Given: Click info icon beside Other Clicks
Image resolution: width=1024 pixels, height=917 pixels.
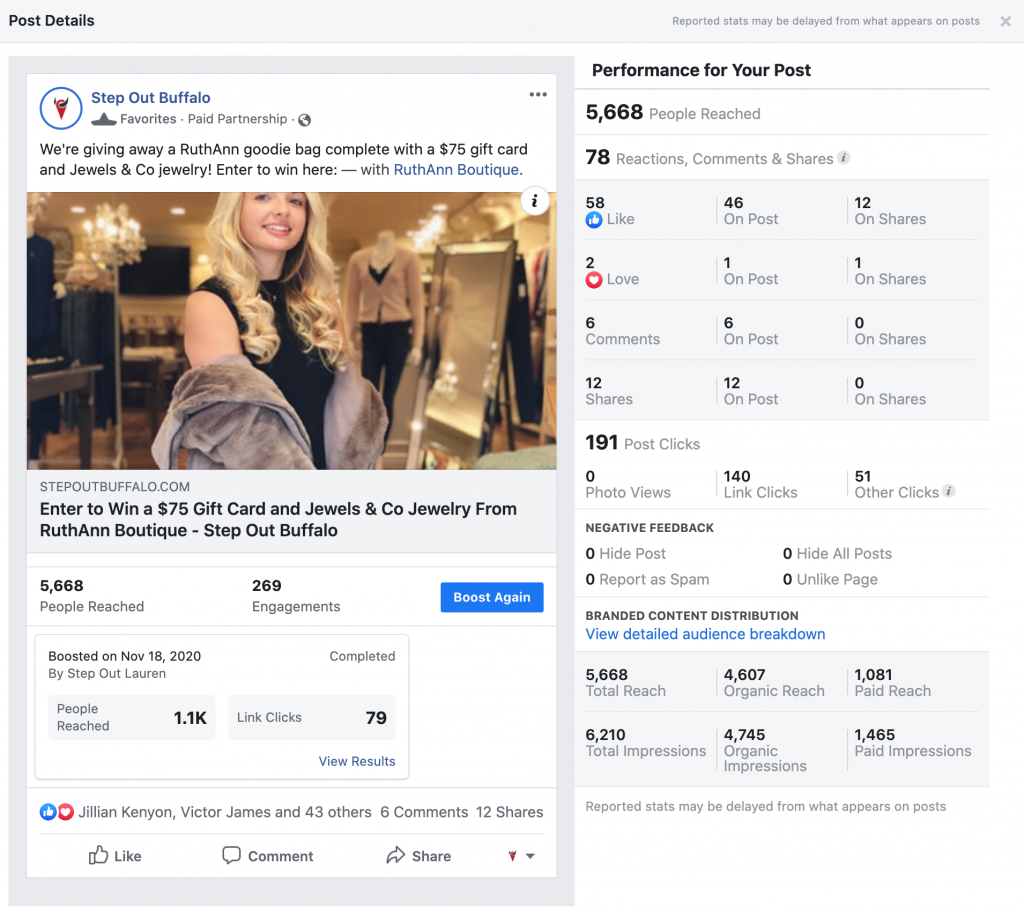Looking at the screenshot, I should coord(949,491).
